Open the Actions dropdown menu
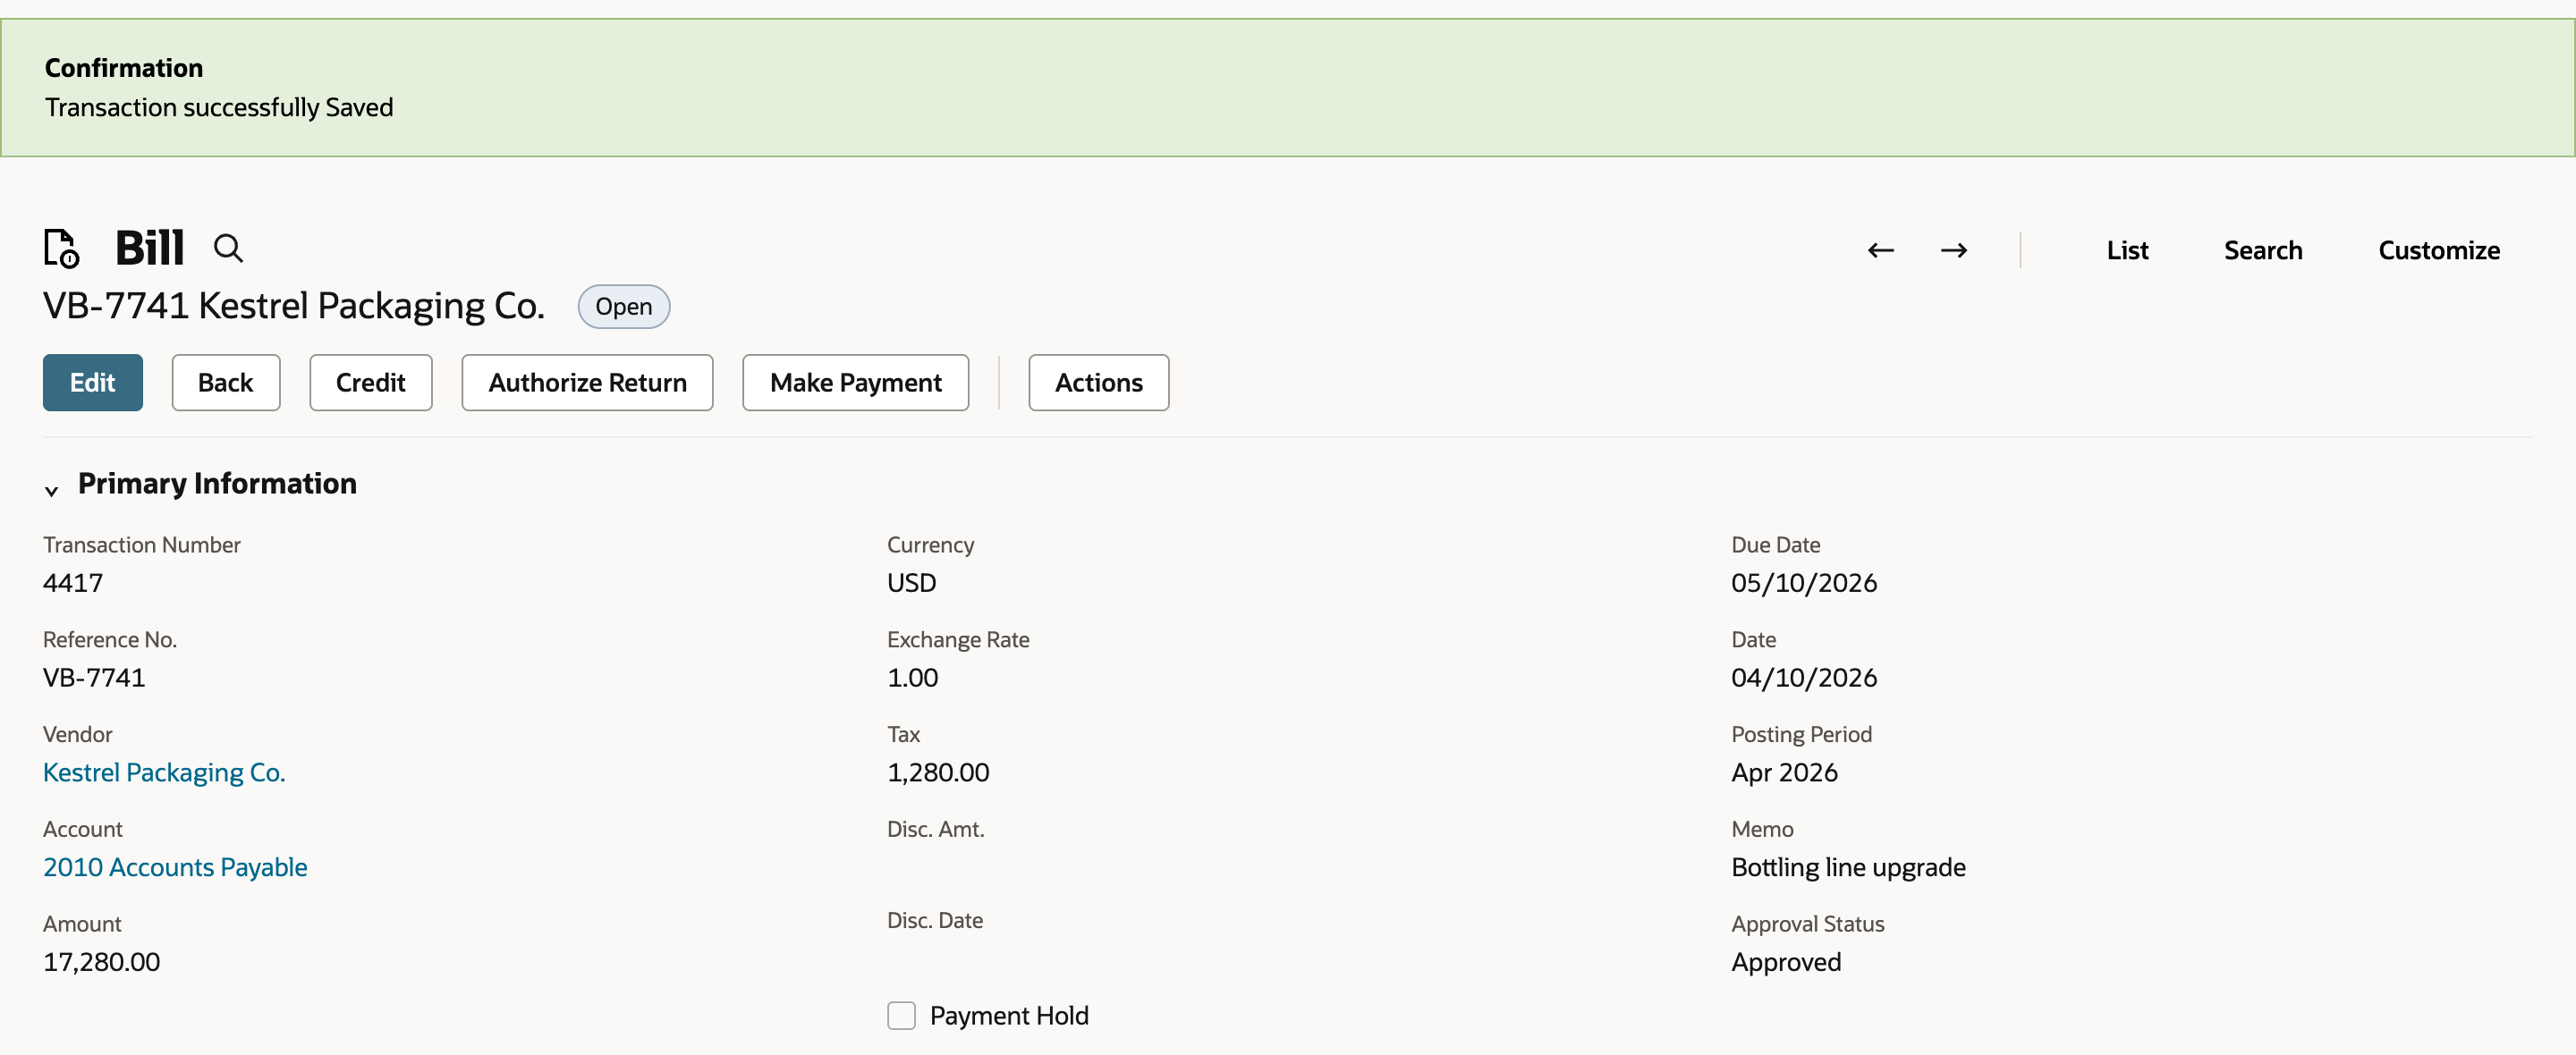Screen dimensions: 2576x1055 (x=1098, y=382)
